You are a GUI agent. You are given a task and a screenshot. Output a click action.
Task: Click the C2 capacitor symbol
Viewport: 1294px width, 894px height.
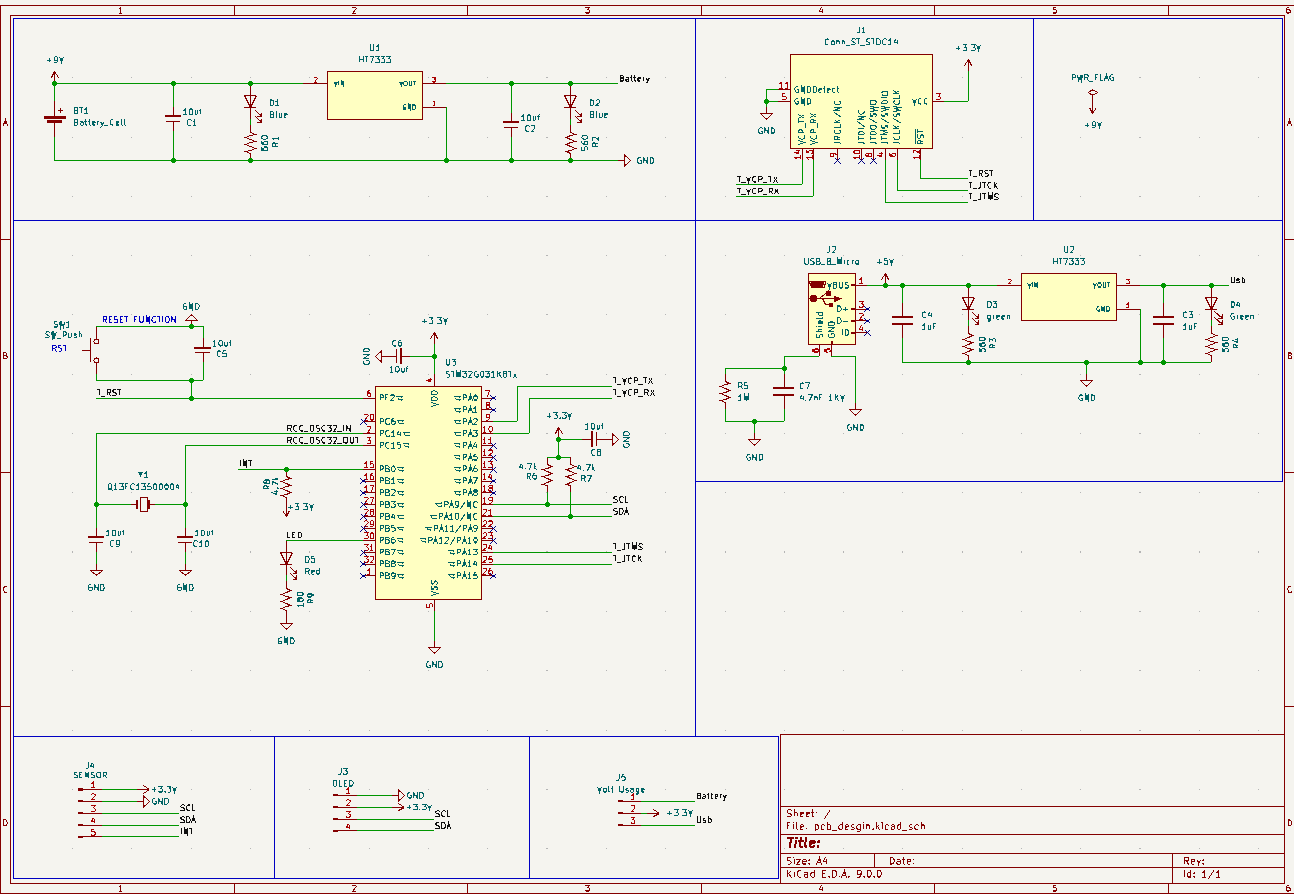pos(511,123)
